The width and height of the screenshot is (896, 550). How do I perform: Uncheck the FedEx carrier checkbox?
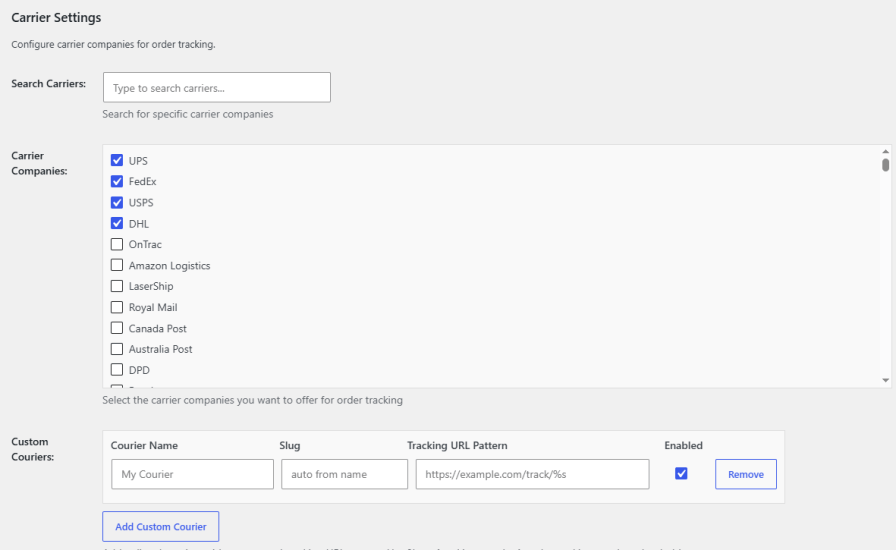(117, 181)
